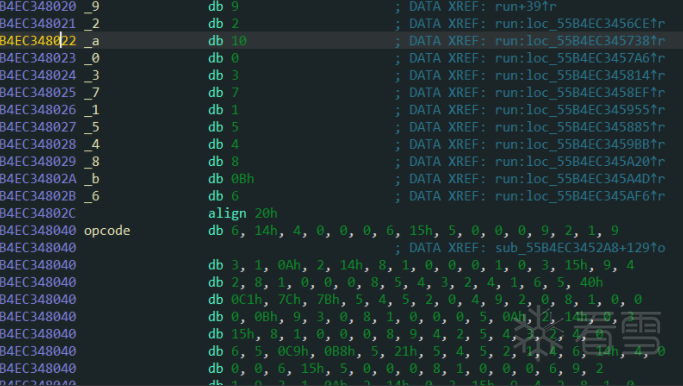Follow xref run:loc_55B4EC345885
This screenshot has height=386, width=683.
point(580,127)
